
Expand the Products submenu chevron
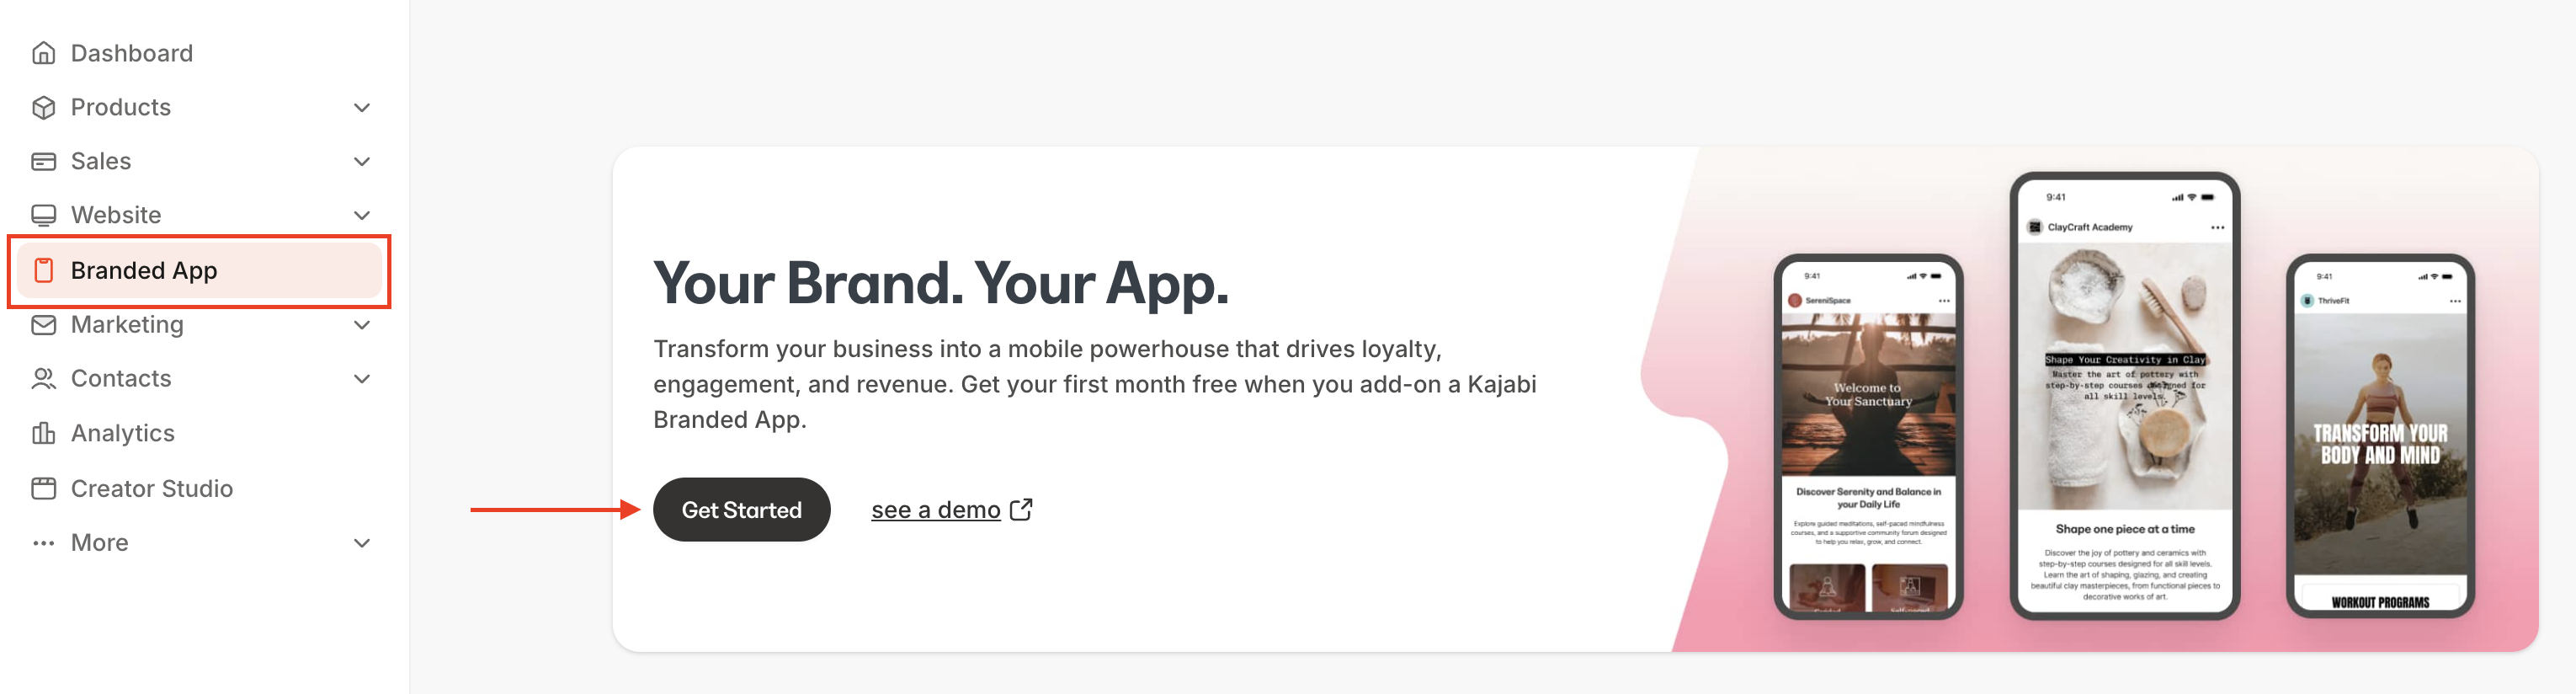coord(362,107)
